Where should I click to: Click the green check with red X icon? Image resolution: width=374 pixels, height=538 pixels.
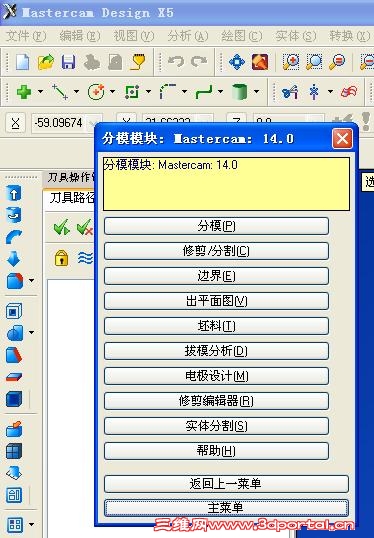[x=85, y=227]
